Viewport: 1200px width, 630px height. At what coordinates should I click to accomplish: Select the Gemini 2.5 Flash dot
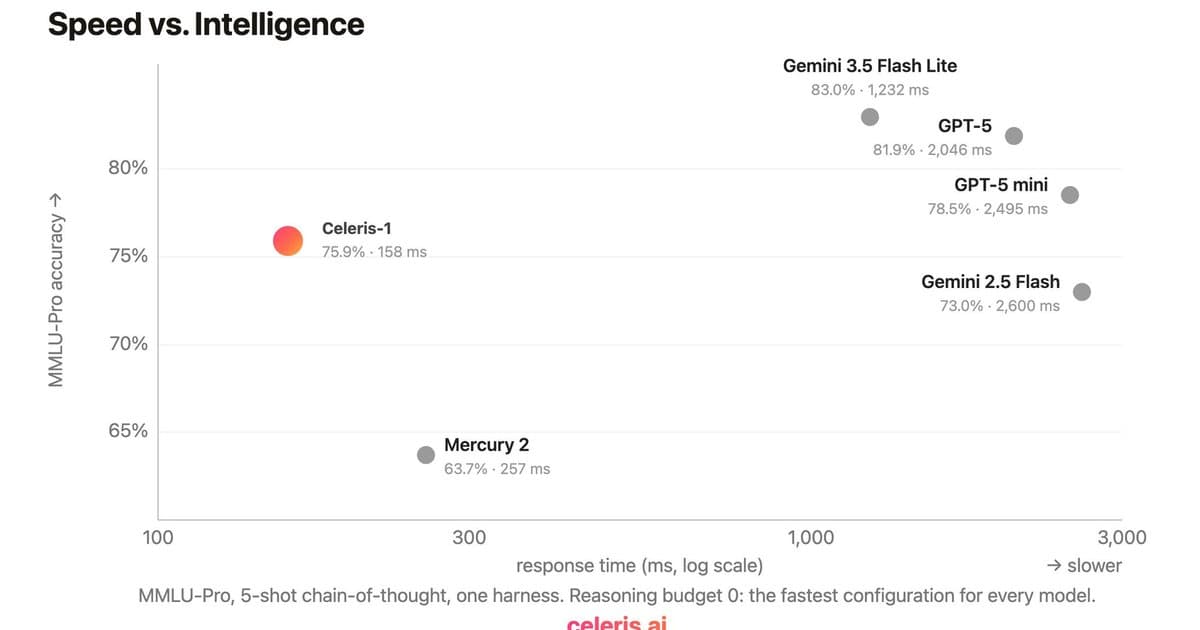1082,292
